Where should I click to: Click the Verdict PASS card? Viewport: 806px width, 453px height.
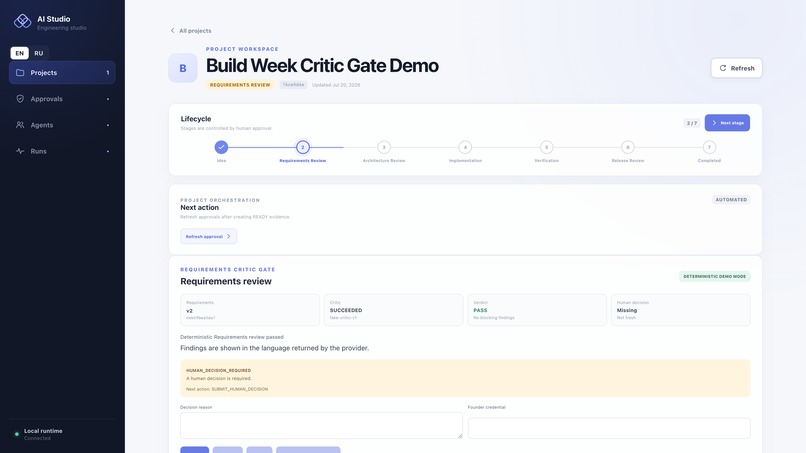[537, 310]
